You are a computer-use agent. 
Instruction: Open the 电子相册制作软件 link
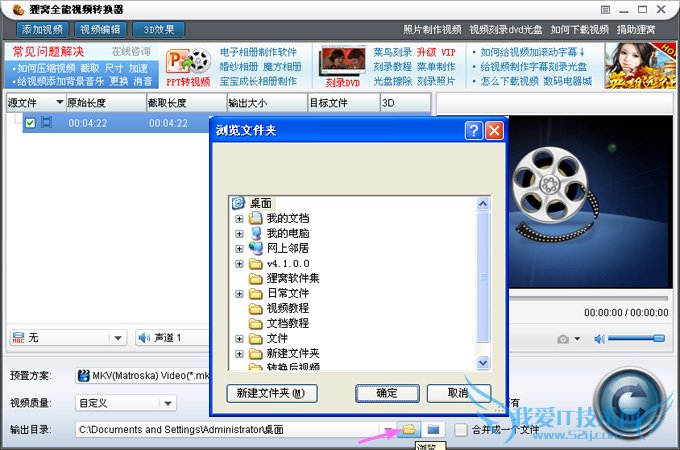pyautogui.click(x=258, y=52)
